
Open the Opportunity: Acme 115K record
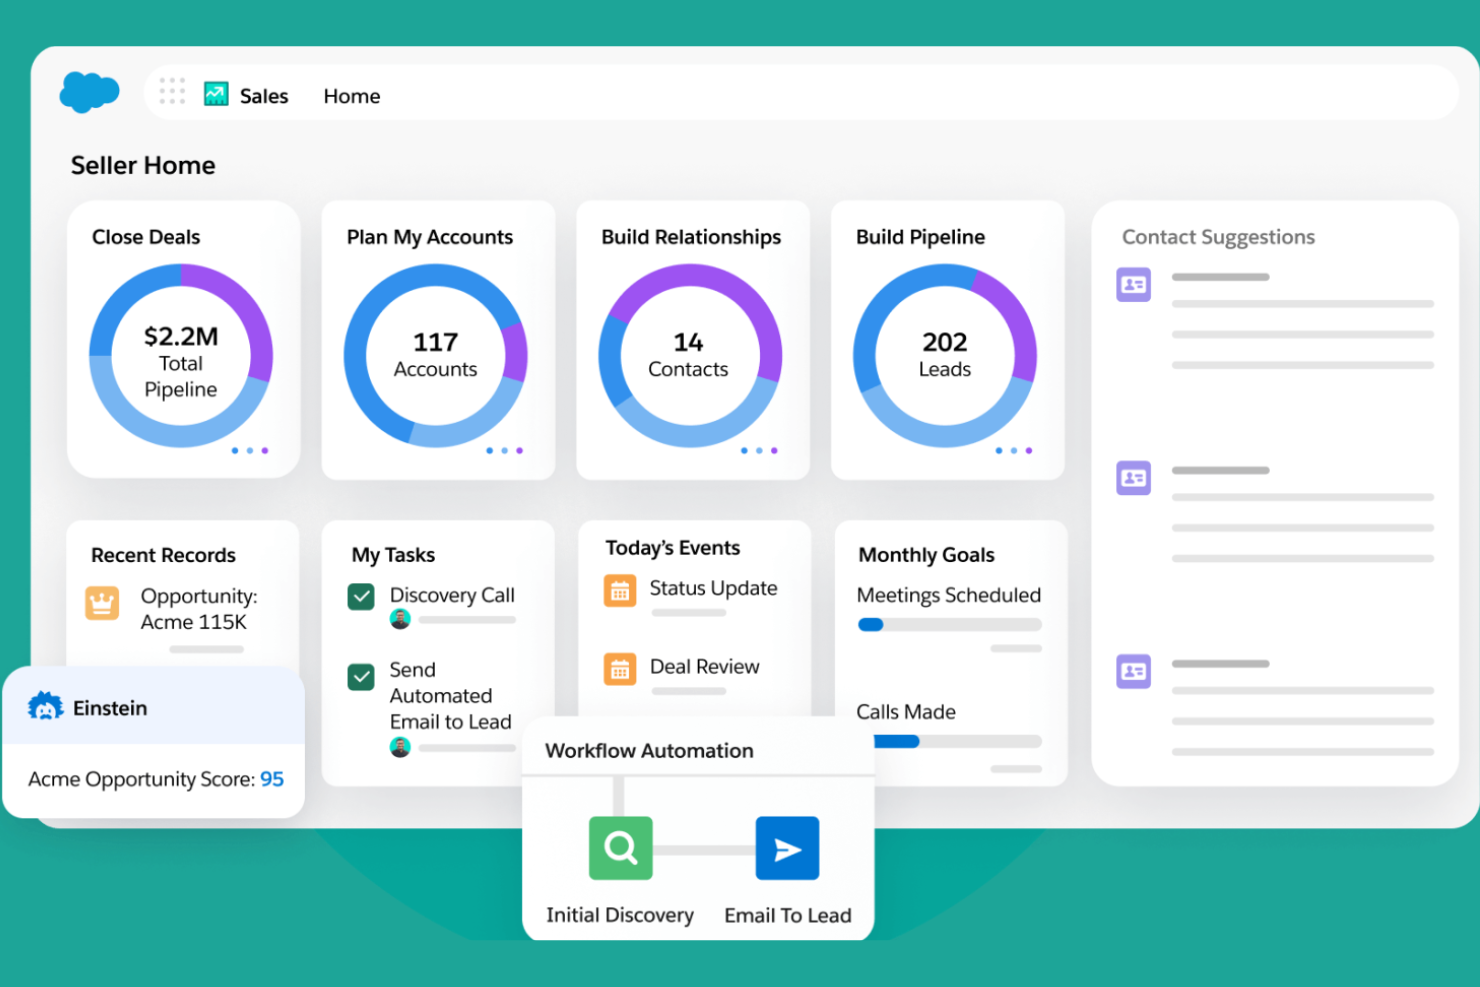199,609
